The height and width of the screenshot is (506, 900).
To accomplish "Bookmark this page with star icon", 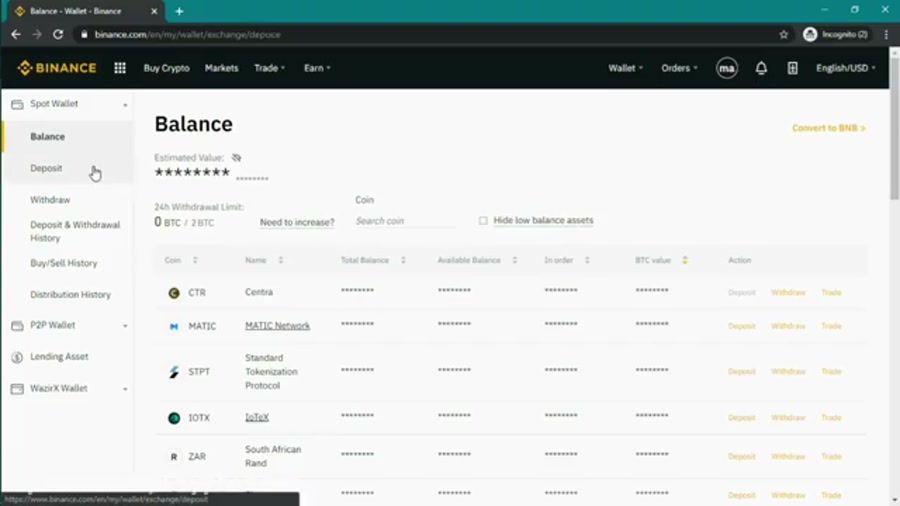I will [783, 34].
